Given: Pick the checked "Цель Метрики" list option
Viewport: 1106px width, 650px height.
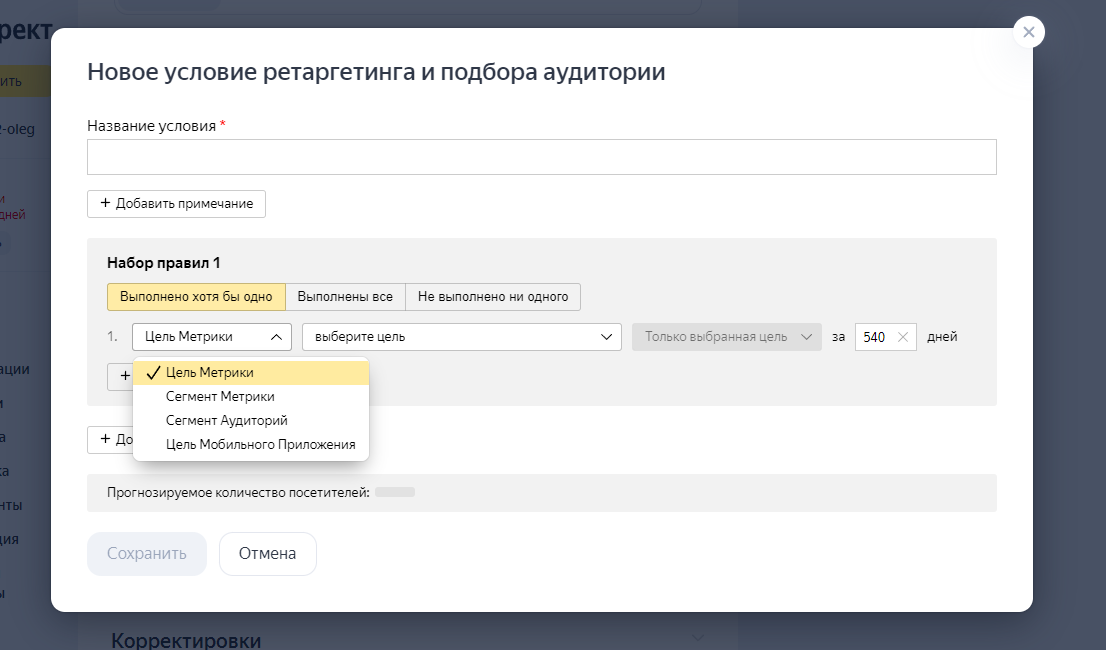Looking at the screenshot, I should pyautogui.click(x=210, y=372).
